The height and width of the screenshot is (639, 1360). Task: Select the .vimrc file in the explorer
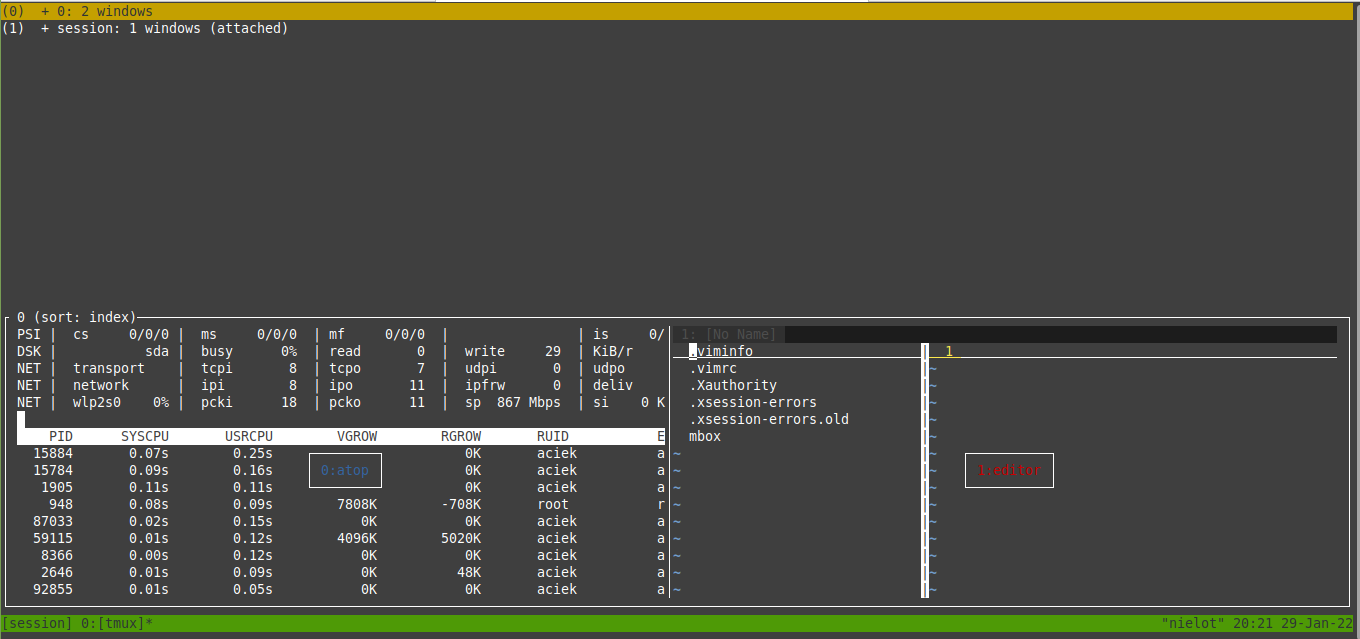click(x=711, y=368)
